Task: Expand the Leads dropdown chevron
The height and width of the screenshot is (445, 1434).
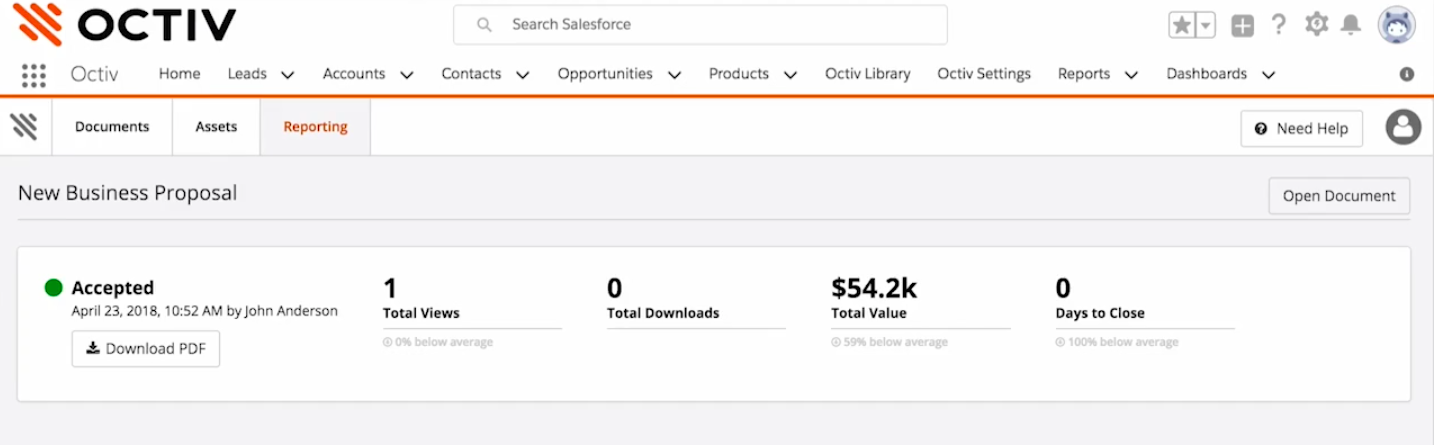Action: point(288,75)
